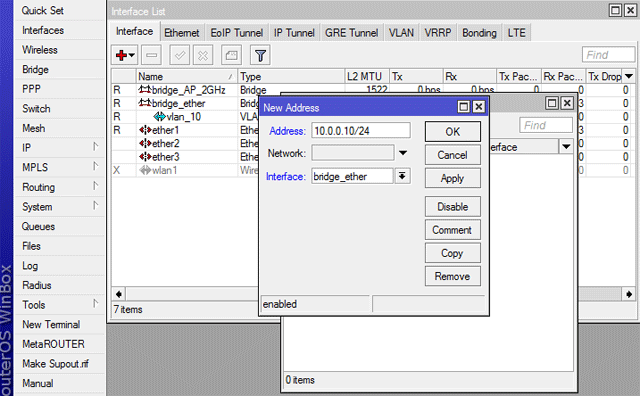Click Apply in New Address dialog
The width and height of the screenshot is (640, 396).
click(453, 178)
